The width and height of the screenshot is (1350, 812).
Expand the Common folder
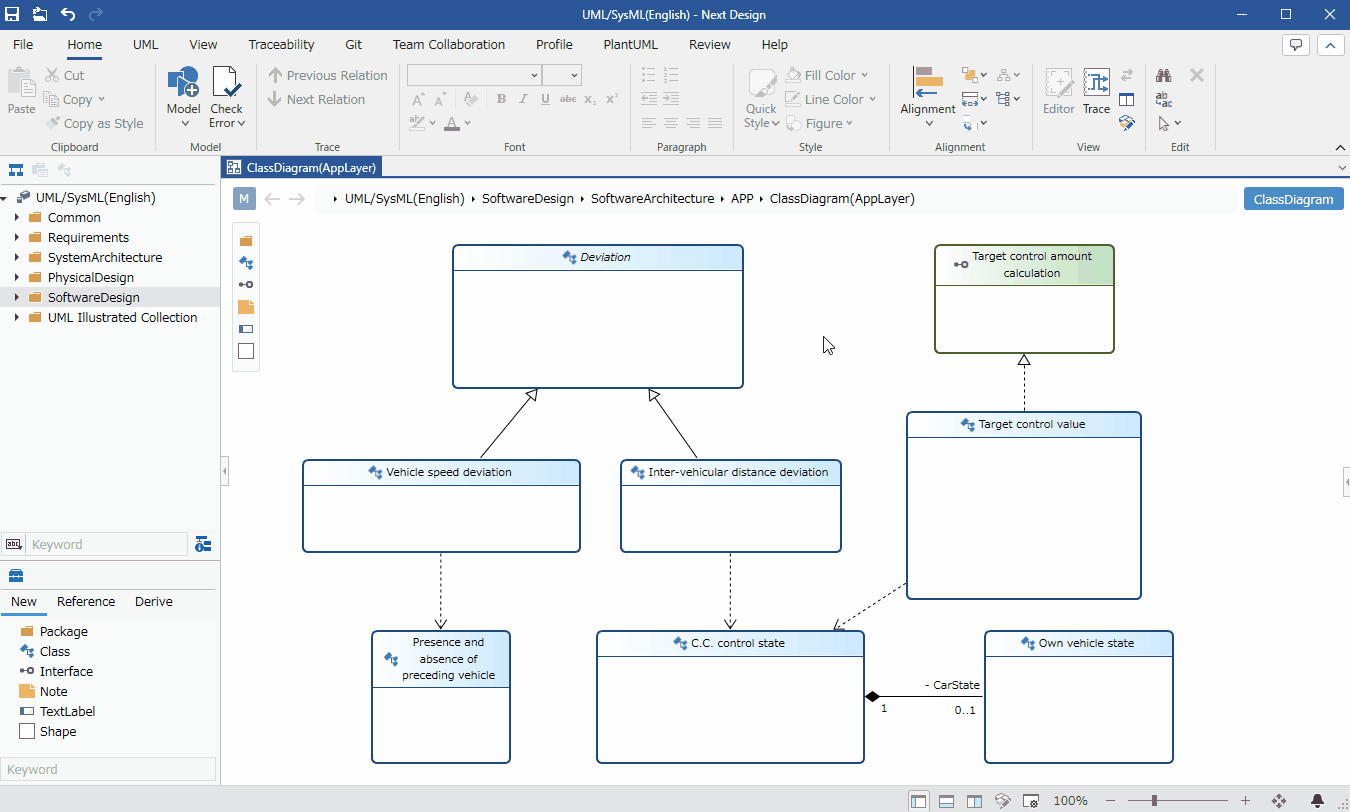coord(17,217)
